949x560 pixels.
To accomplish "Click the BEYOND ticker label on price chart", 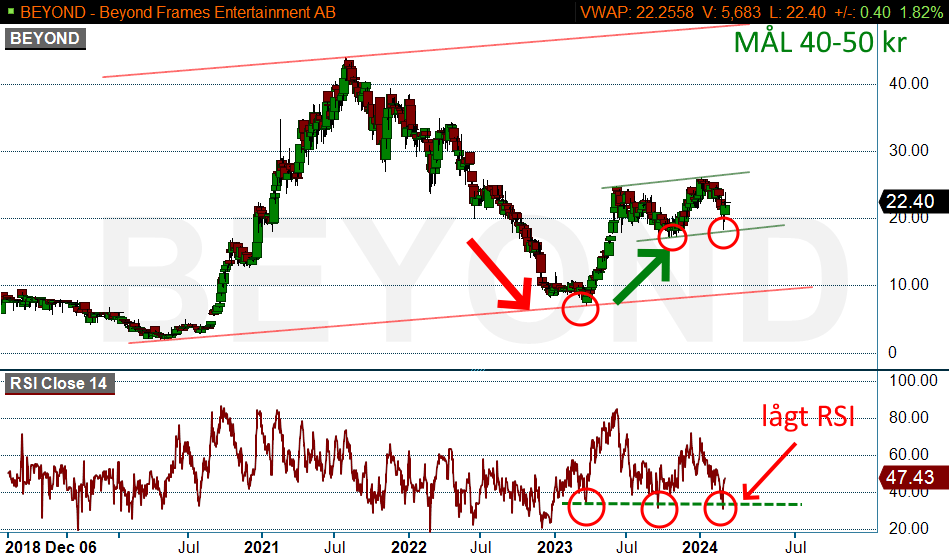I will pyautogui.click(x=45, y=39).
